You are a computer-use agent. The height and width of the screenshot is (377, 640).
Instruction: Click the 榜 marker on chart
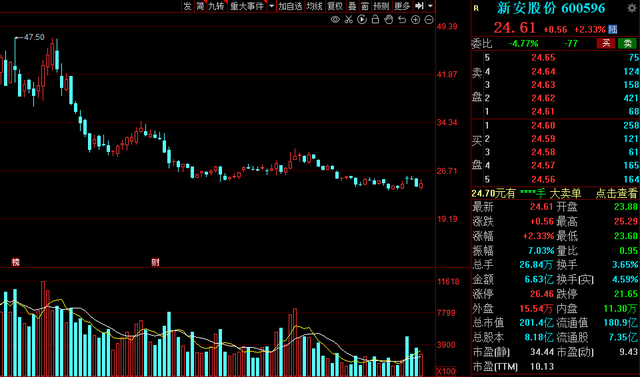(x=16, y=262)
